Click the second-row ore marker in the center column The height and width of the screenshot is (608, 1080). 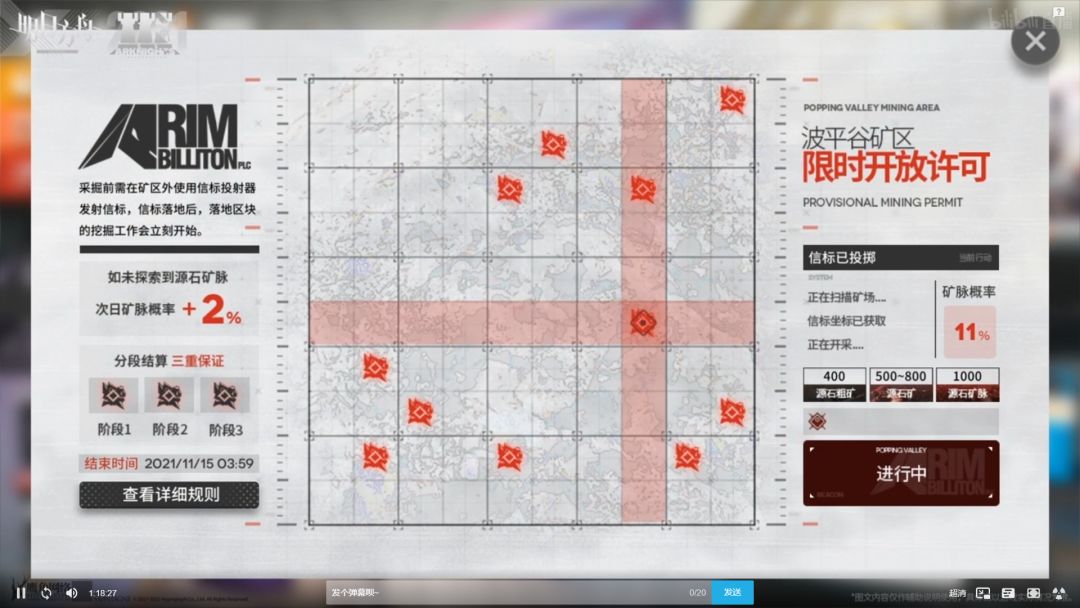tap(510, 189)
